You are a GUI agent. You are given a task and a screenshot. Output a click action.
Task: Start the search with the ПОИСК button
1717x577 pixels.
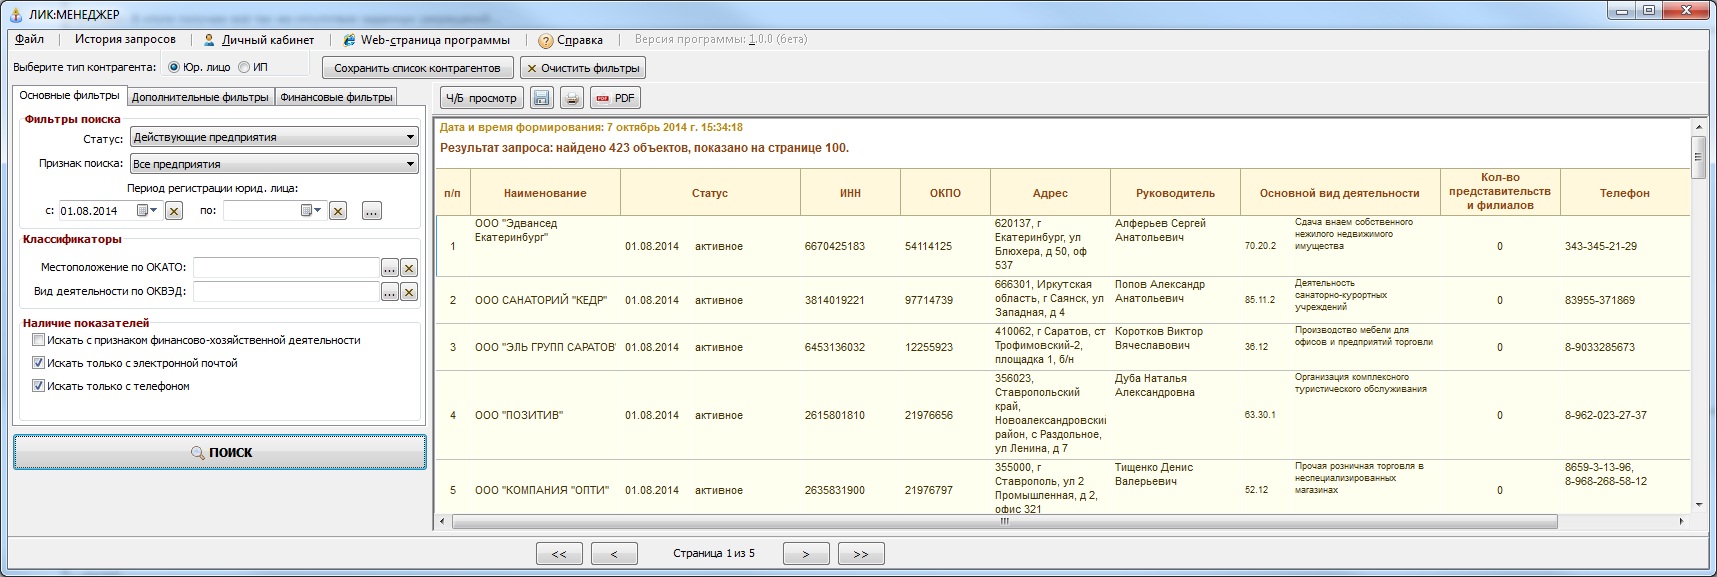point(220,452)
